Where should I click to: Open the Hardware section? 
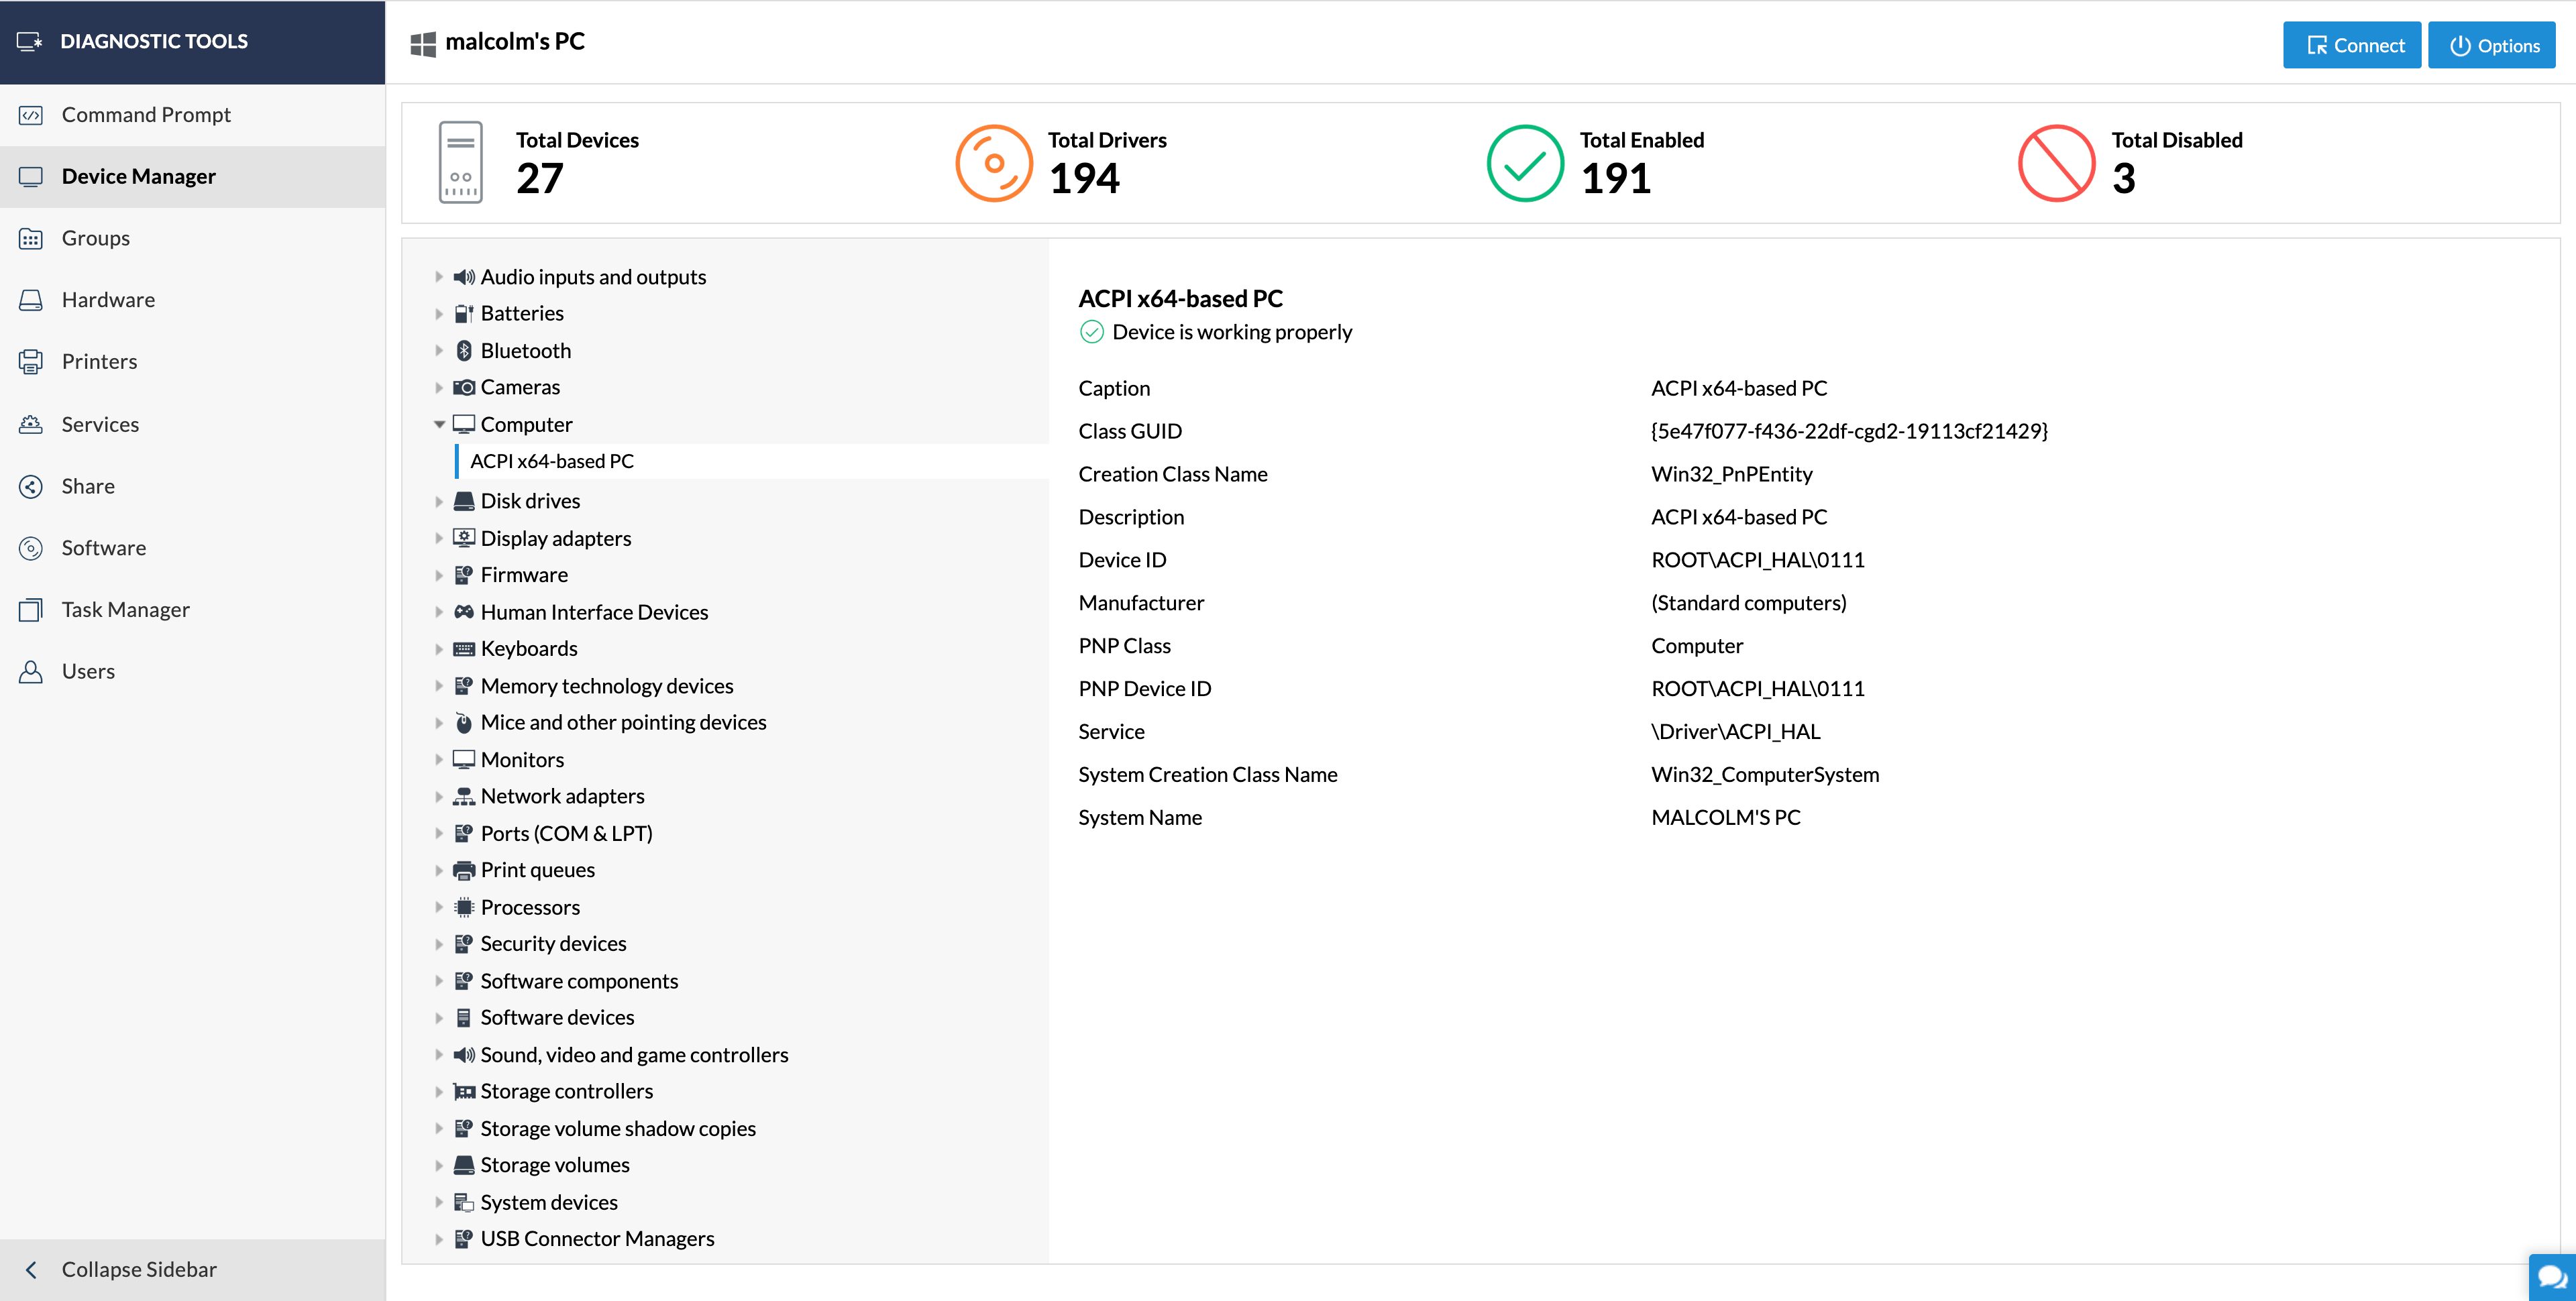click(107, 299)
